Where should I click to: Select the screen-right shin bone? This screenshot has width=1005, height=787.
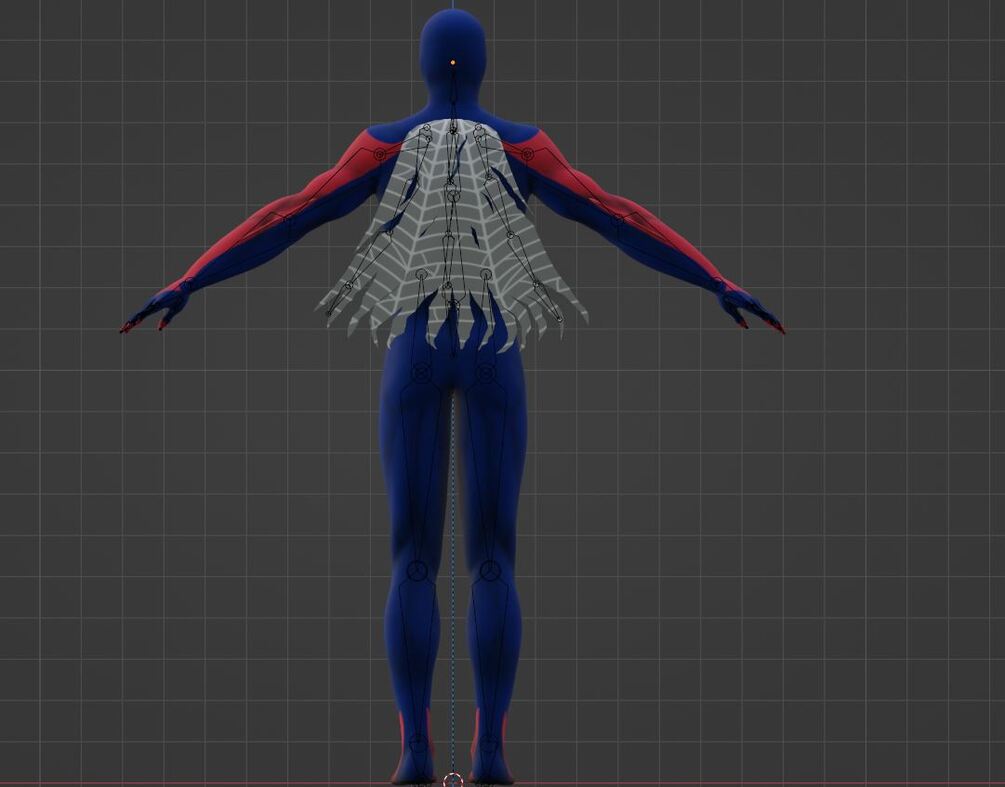click(489, 660)
